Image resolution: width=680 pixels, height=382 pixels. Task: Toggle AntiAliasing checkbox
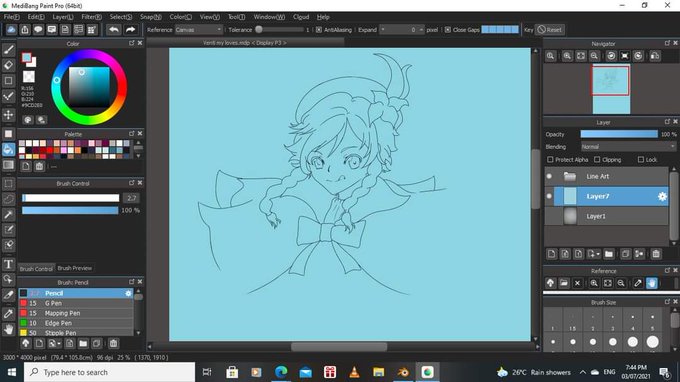(319, 29)
